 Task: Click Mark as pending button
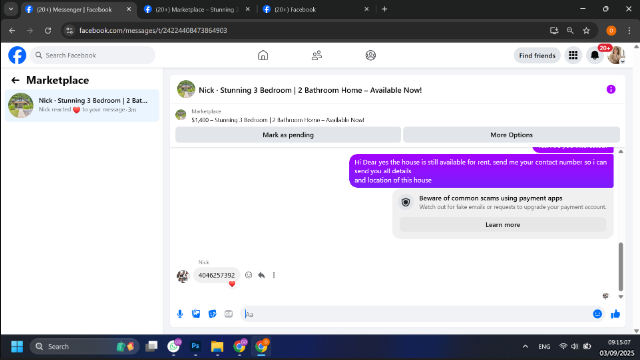point(288,135)
